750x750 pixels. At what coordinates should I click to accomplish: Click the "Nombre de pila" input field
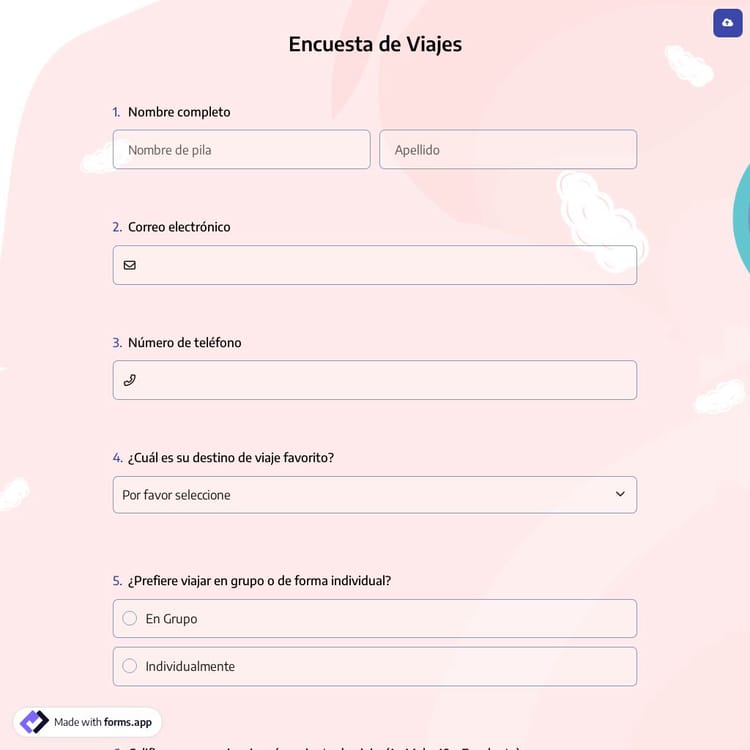[x=241, y=150]
